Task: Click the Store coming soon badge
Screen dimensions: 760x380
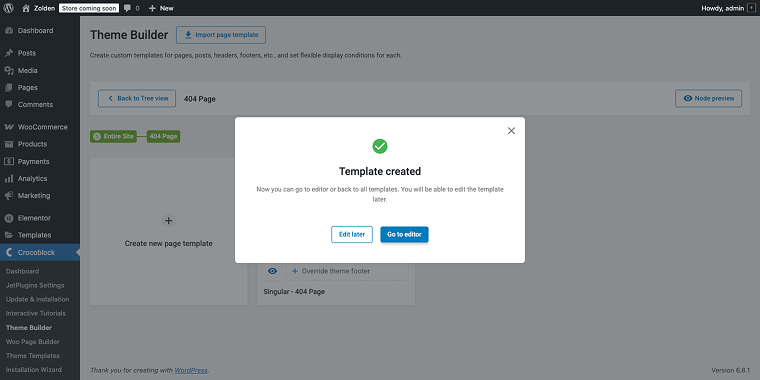Action: [89, 8]
